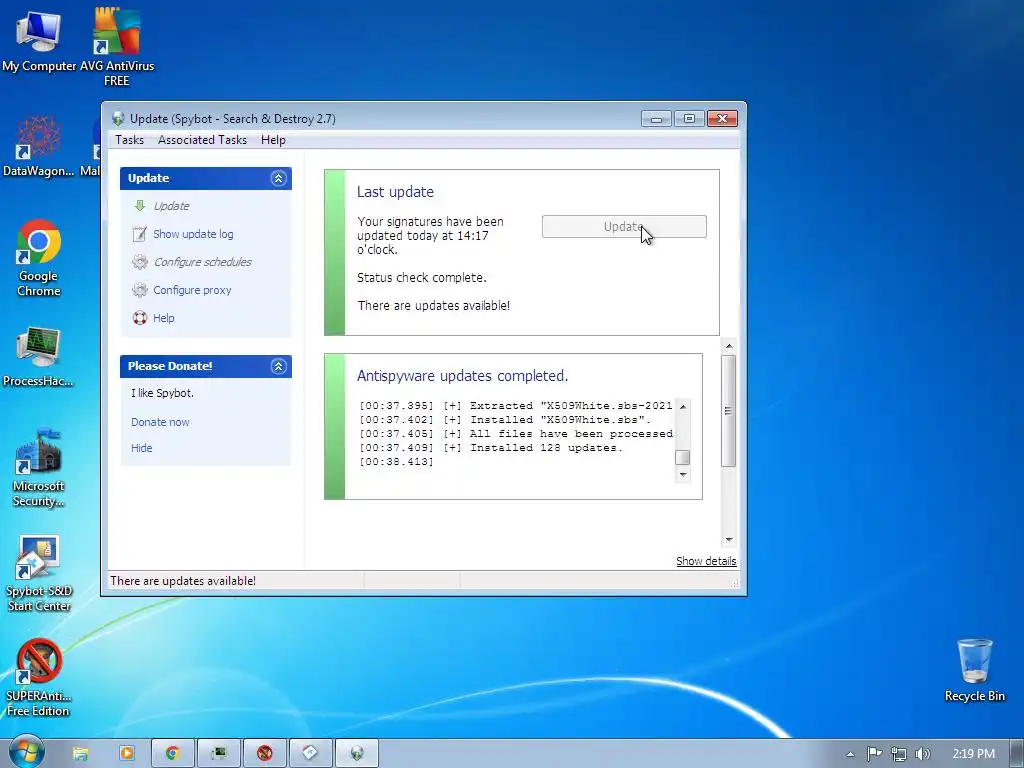Image resolution: width=1024 pixels, height=768 pixels.
Task: Collapse the Please Donate! panel
Action: (278, 366)
